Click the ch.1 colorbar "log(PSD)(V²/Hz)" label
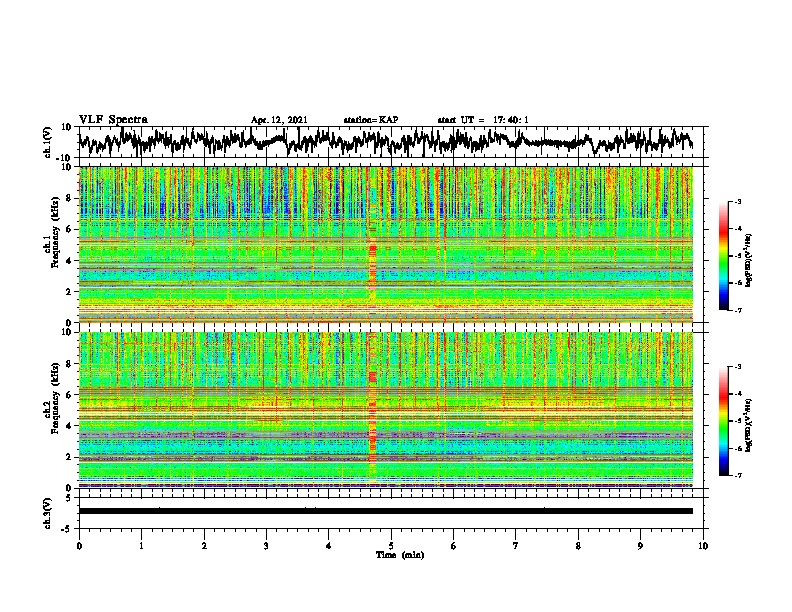Image resolution: width=792 pixels, height=612 pixels. pyautogui.click(x=749, y=261)
